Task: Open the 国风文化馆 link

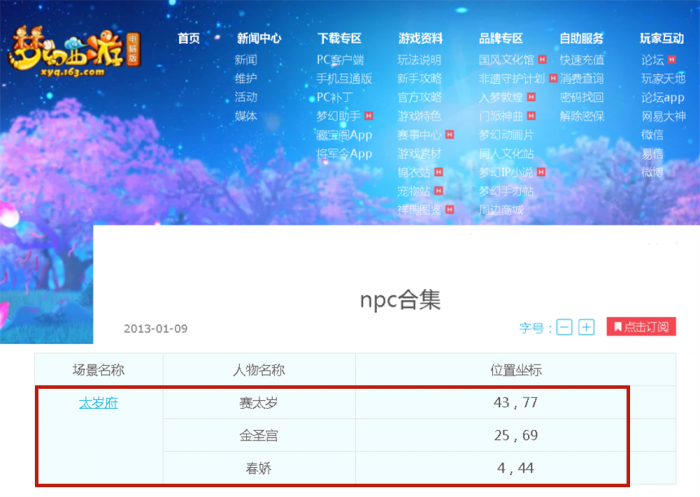Action: click(x=506, y=60)
